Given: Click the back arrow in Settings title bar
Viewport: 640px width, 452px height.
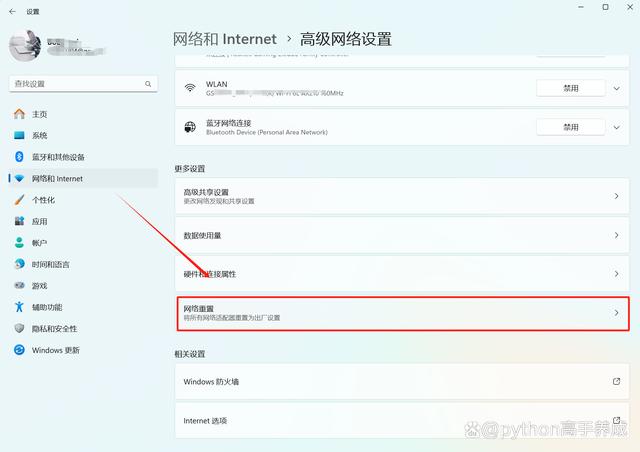Looking at the screenshot, I should click(12, 11).
